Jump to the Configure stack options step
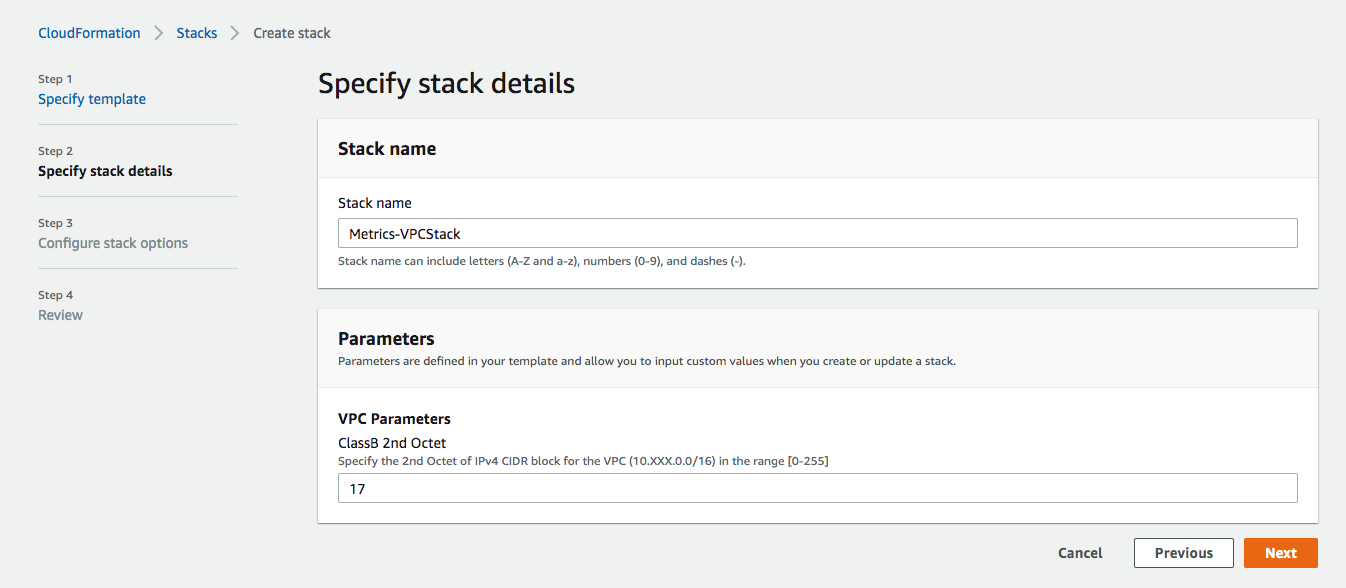Image resolution: width=1346 pixels, height=588 pixels. [x=113, y=243]
